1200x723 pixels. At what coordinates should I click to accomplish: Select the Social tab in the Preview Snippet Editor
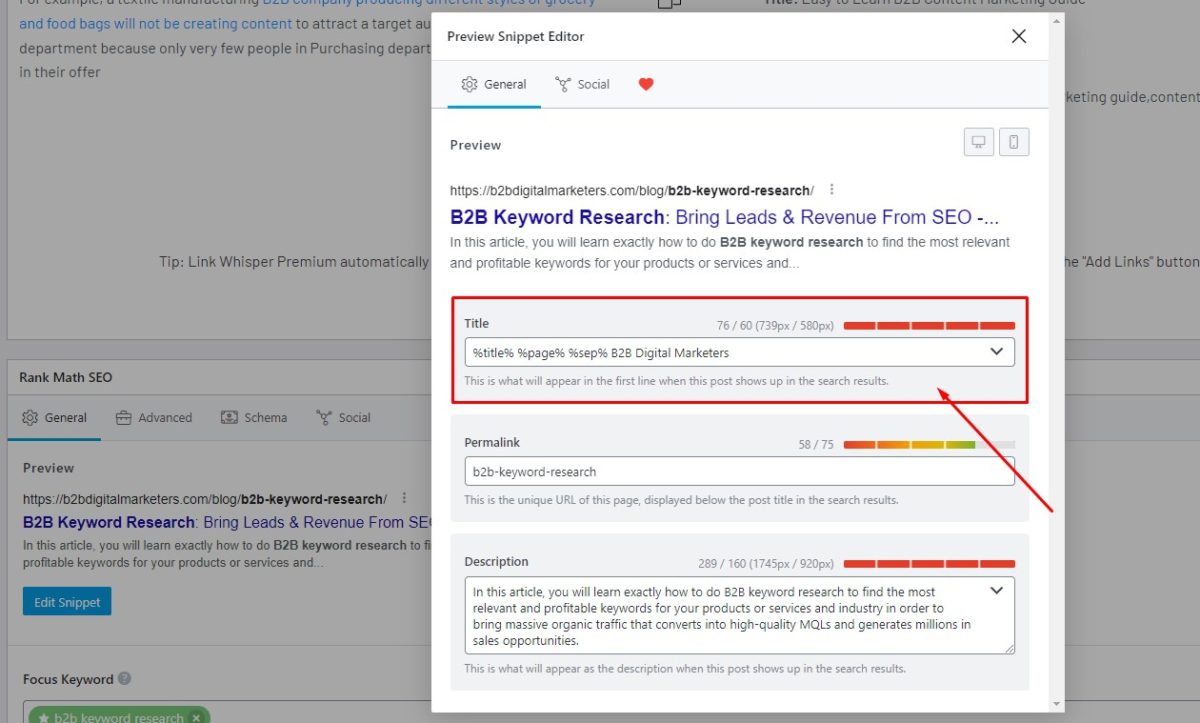[581, 84]
